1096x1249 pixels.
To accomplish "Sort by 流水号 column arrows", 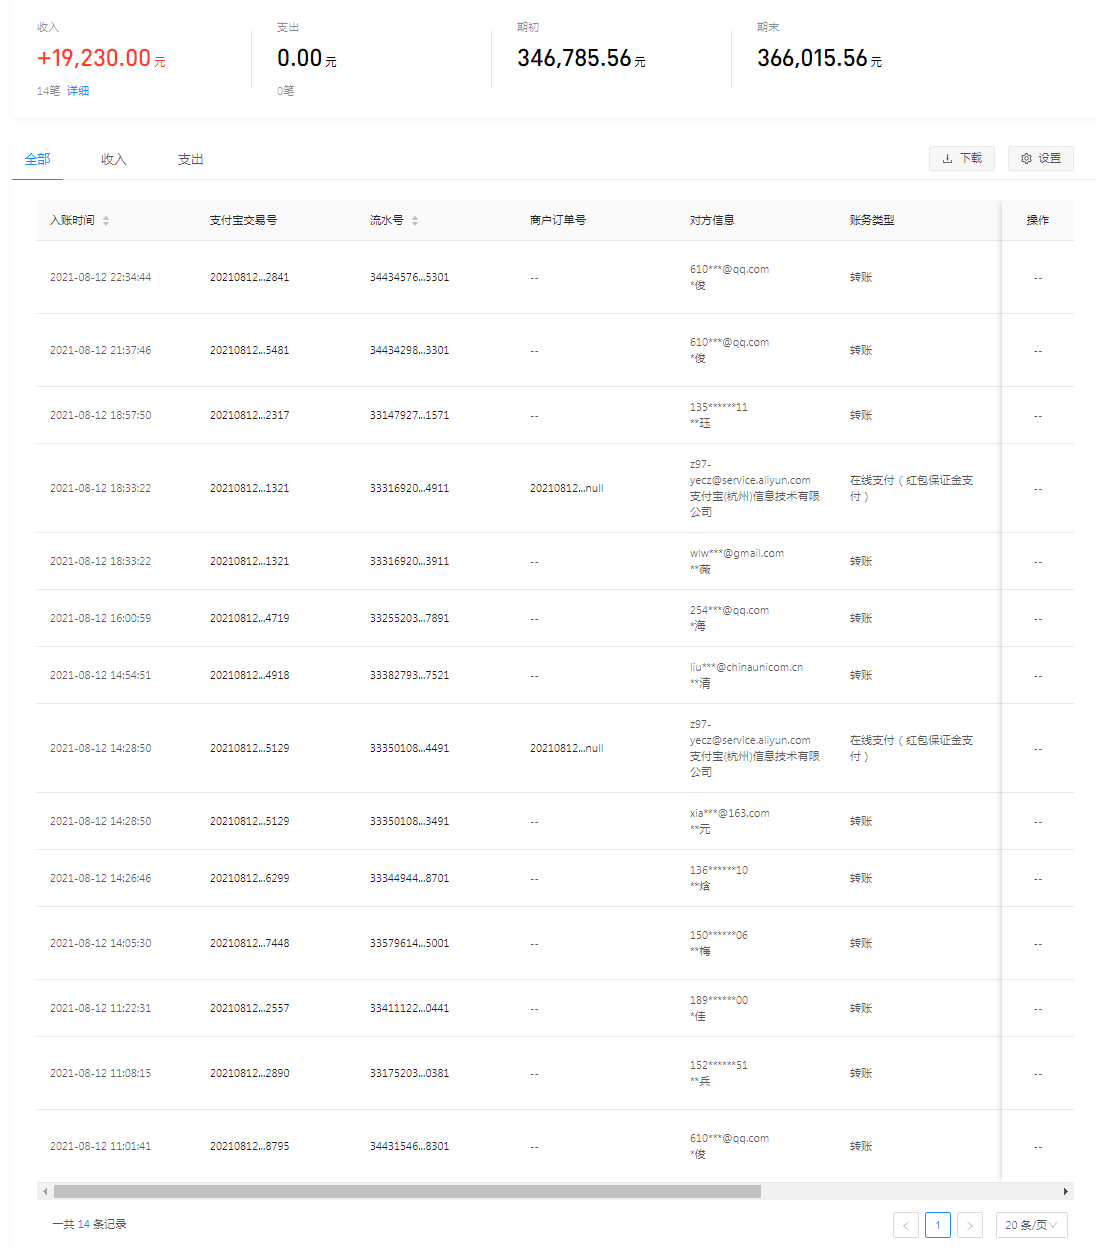I will 415,220.
